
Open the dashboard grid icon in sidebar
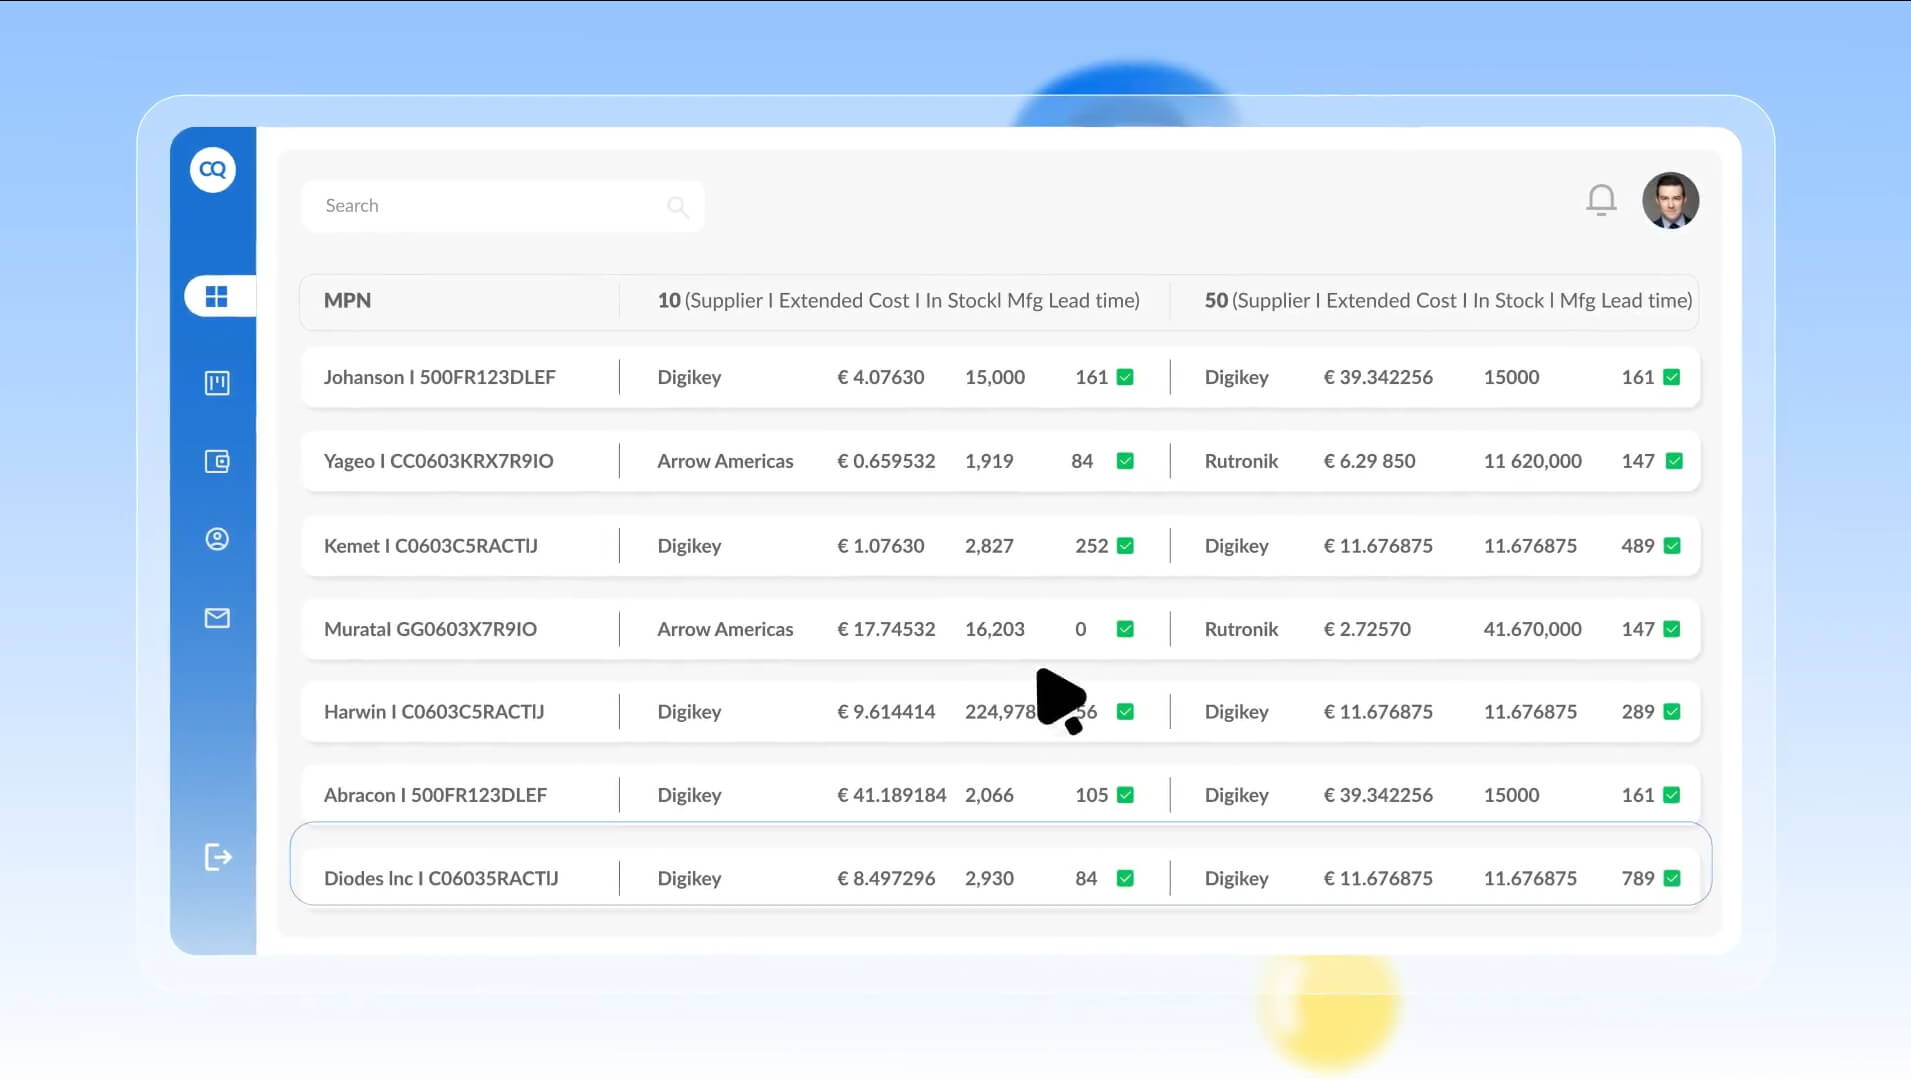(216, 297)
